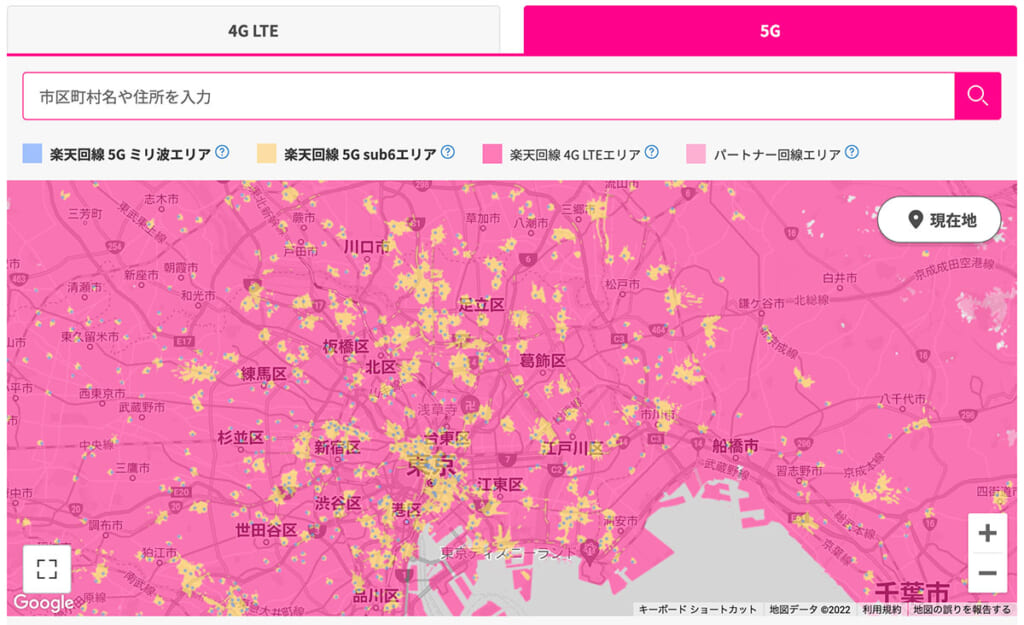
Task: Click the 鎌ケ谷市 map label
Action: pyautogui.click(x=761, y=303)
